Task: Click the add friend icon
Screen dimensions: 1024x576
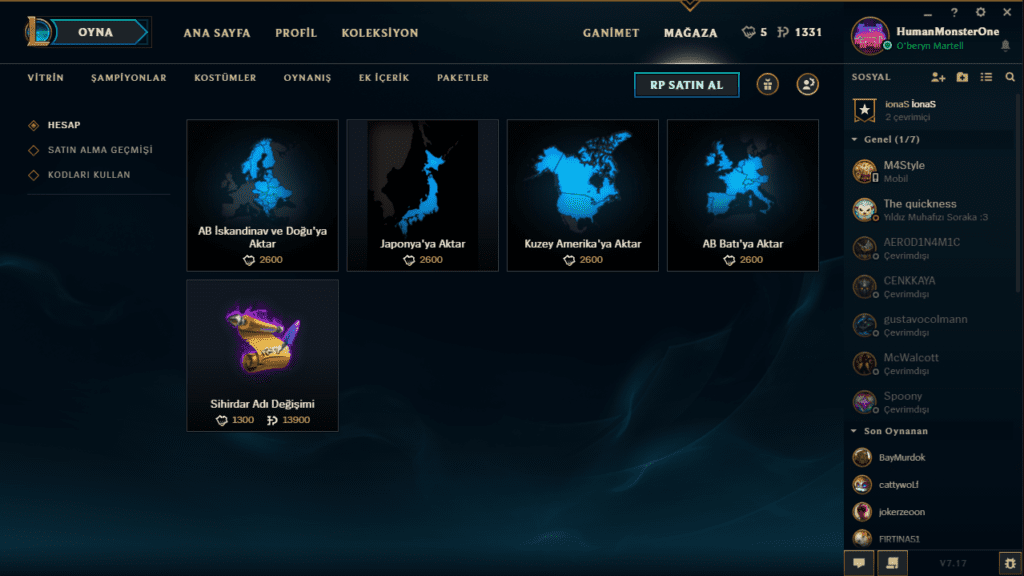Action: pos(938,77)
